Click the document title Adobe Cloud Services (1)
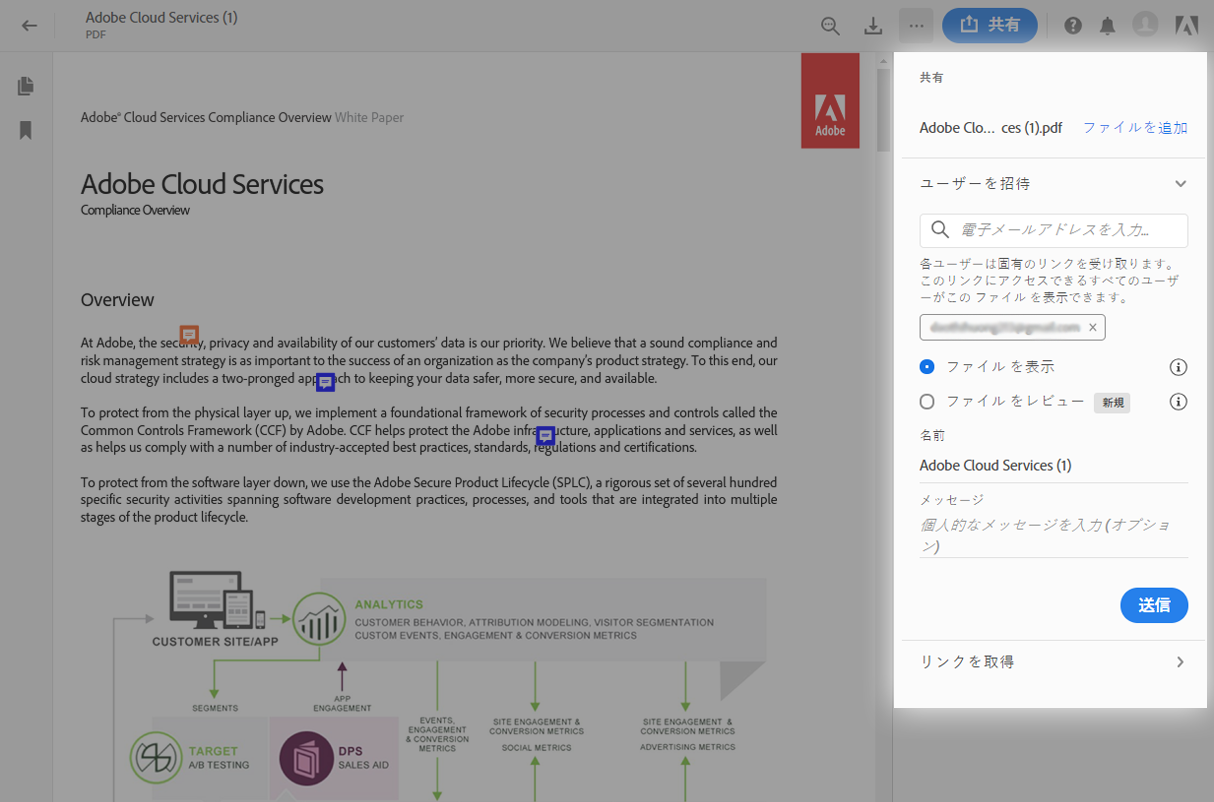Image resolution: width=1214 pixels, height=802 pixels. point(162,17)
